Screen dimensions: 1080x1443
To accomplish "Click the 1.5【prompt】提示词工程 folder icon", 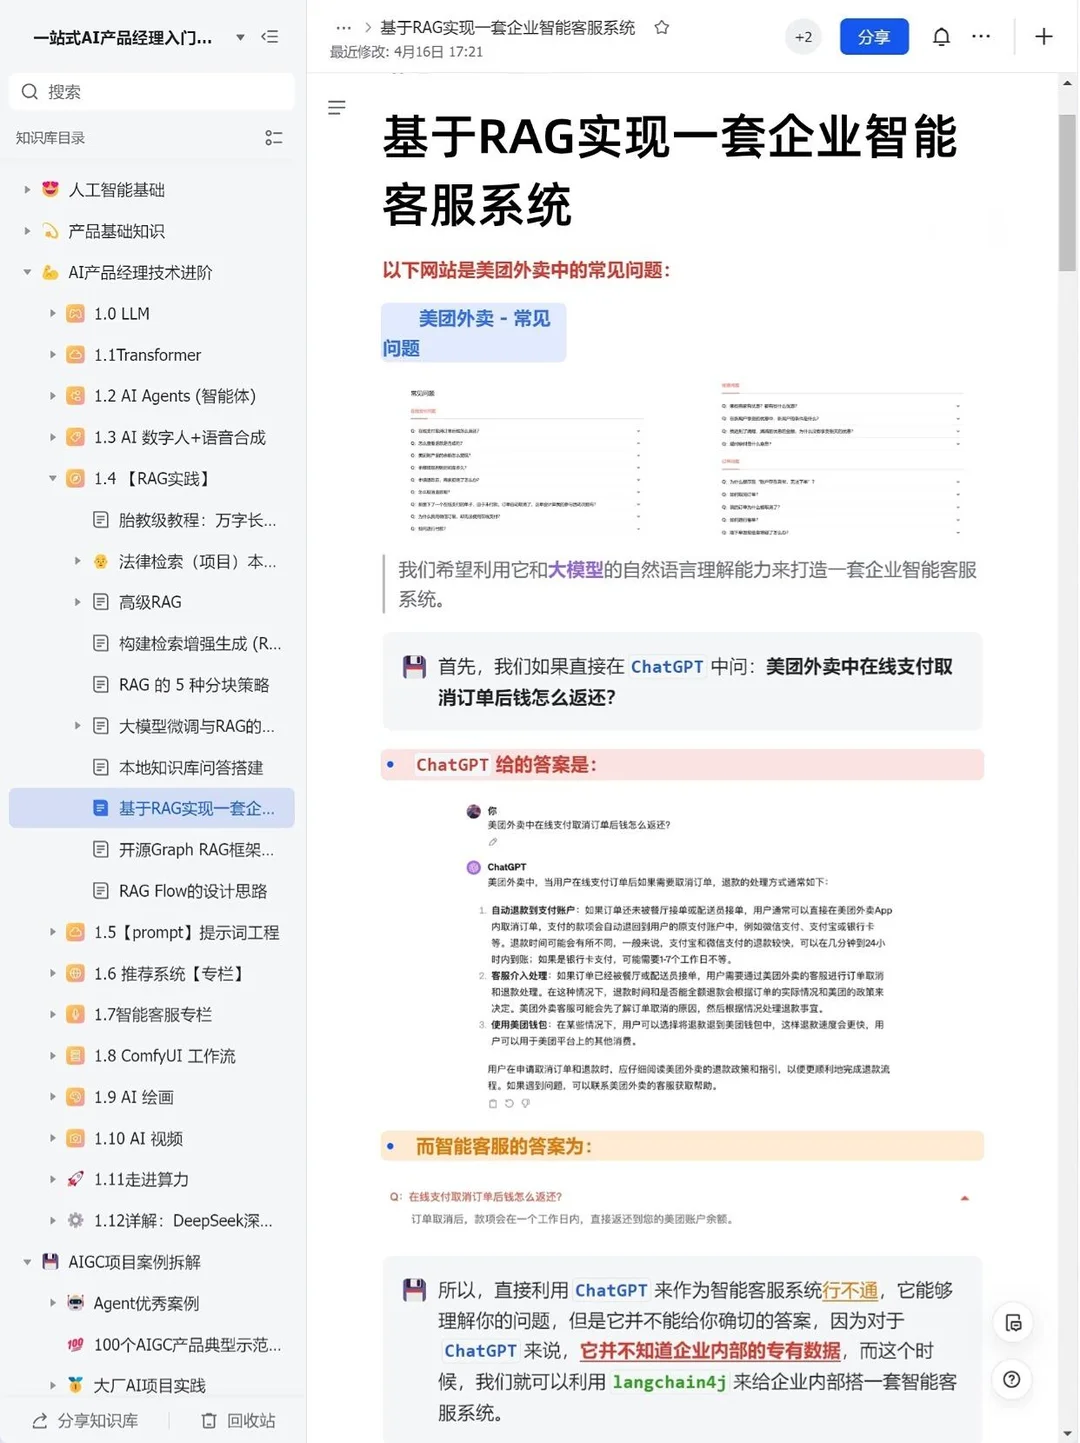I will click(75, 932).
